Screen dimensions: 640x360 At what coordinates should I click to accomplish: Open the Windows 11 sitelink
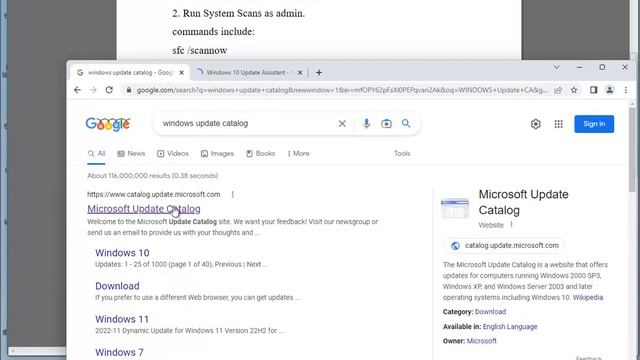(x=122, y=319)
